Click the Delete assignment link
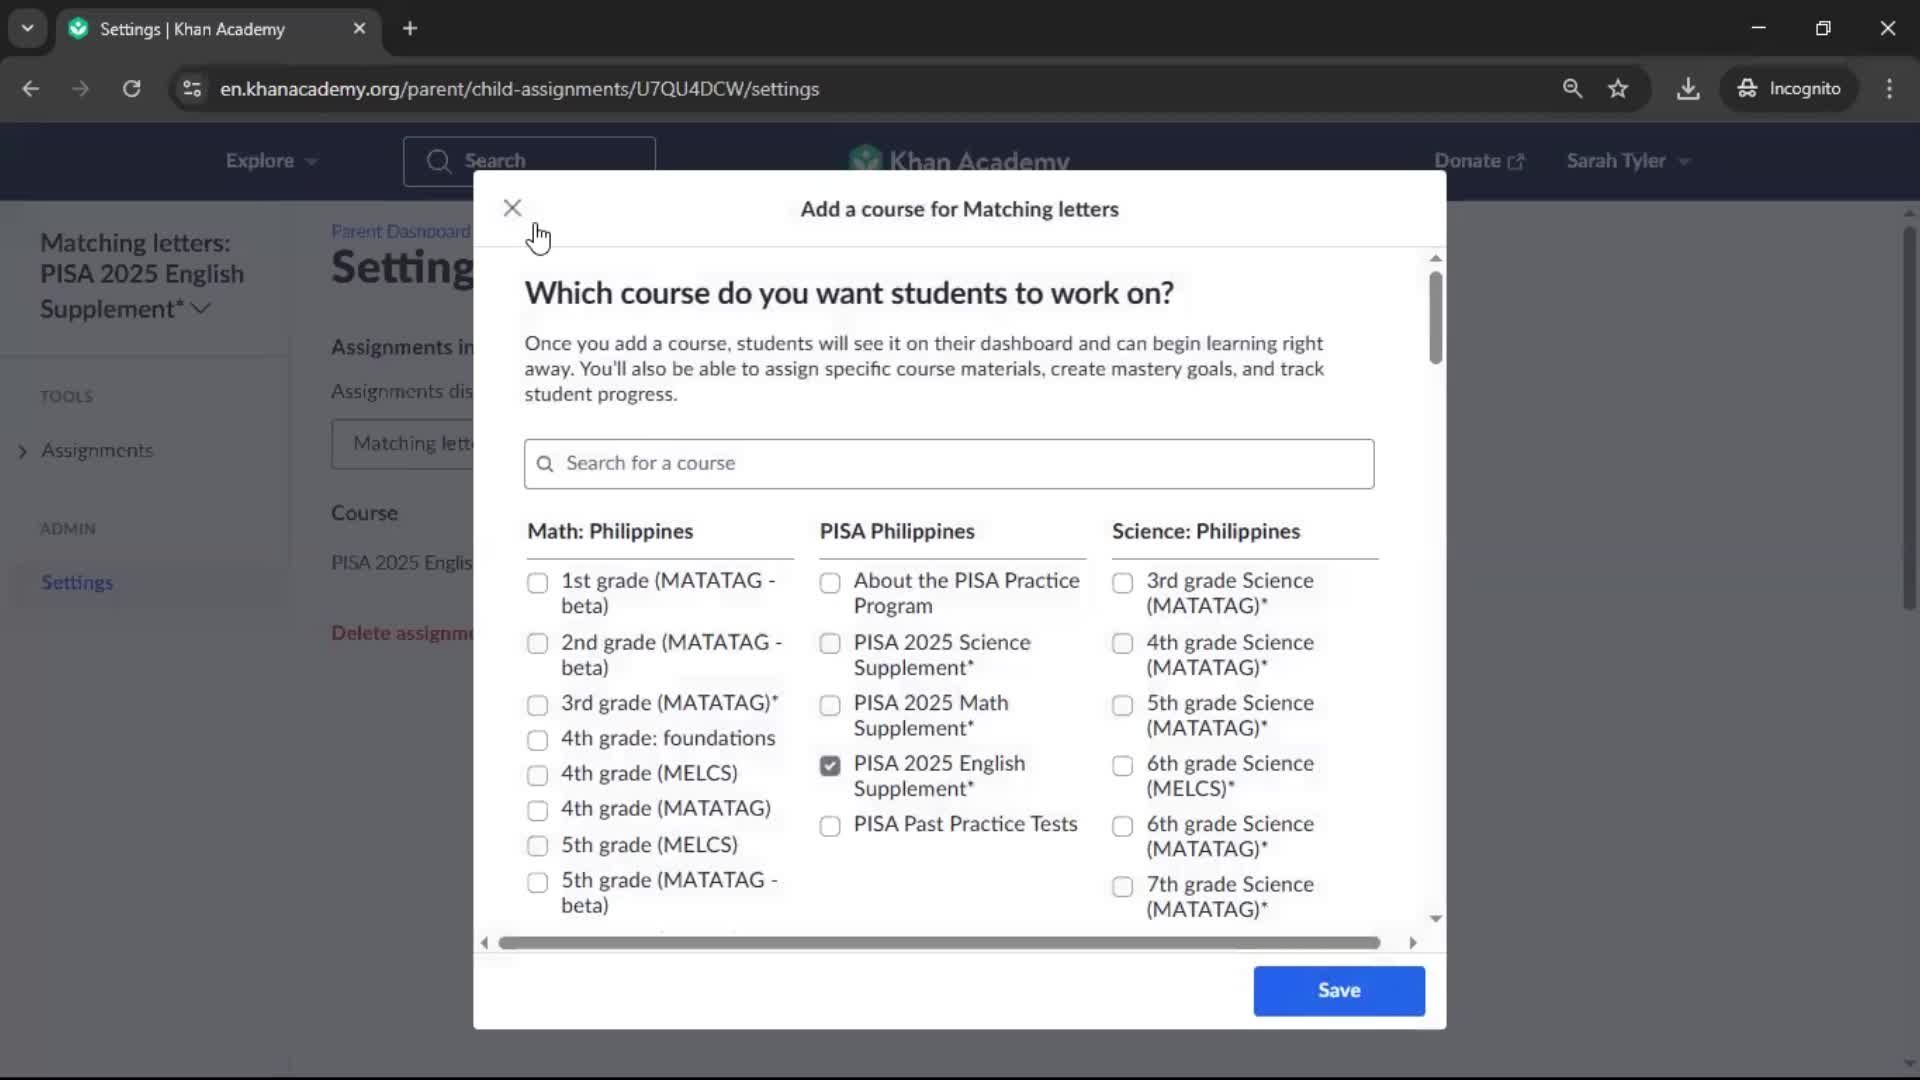Image resolution: width=1920 pixels, height=1080 pixels. click(x=402, y=633)
